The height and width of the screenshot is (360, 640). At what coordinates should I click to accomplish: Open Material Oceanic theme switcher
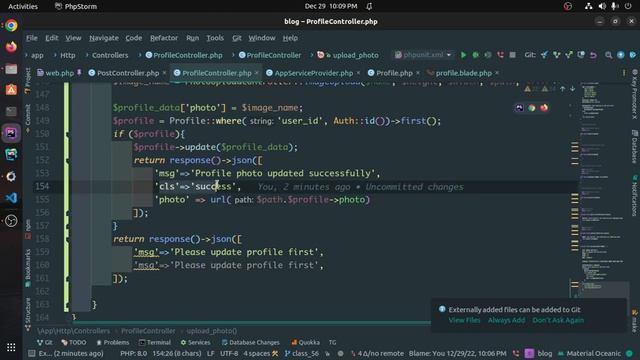click(x=589, y=353)
